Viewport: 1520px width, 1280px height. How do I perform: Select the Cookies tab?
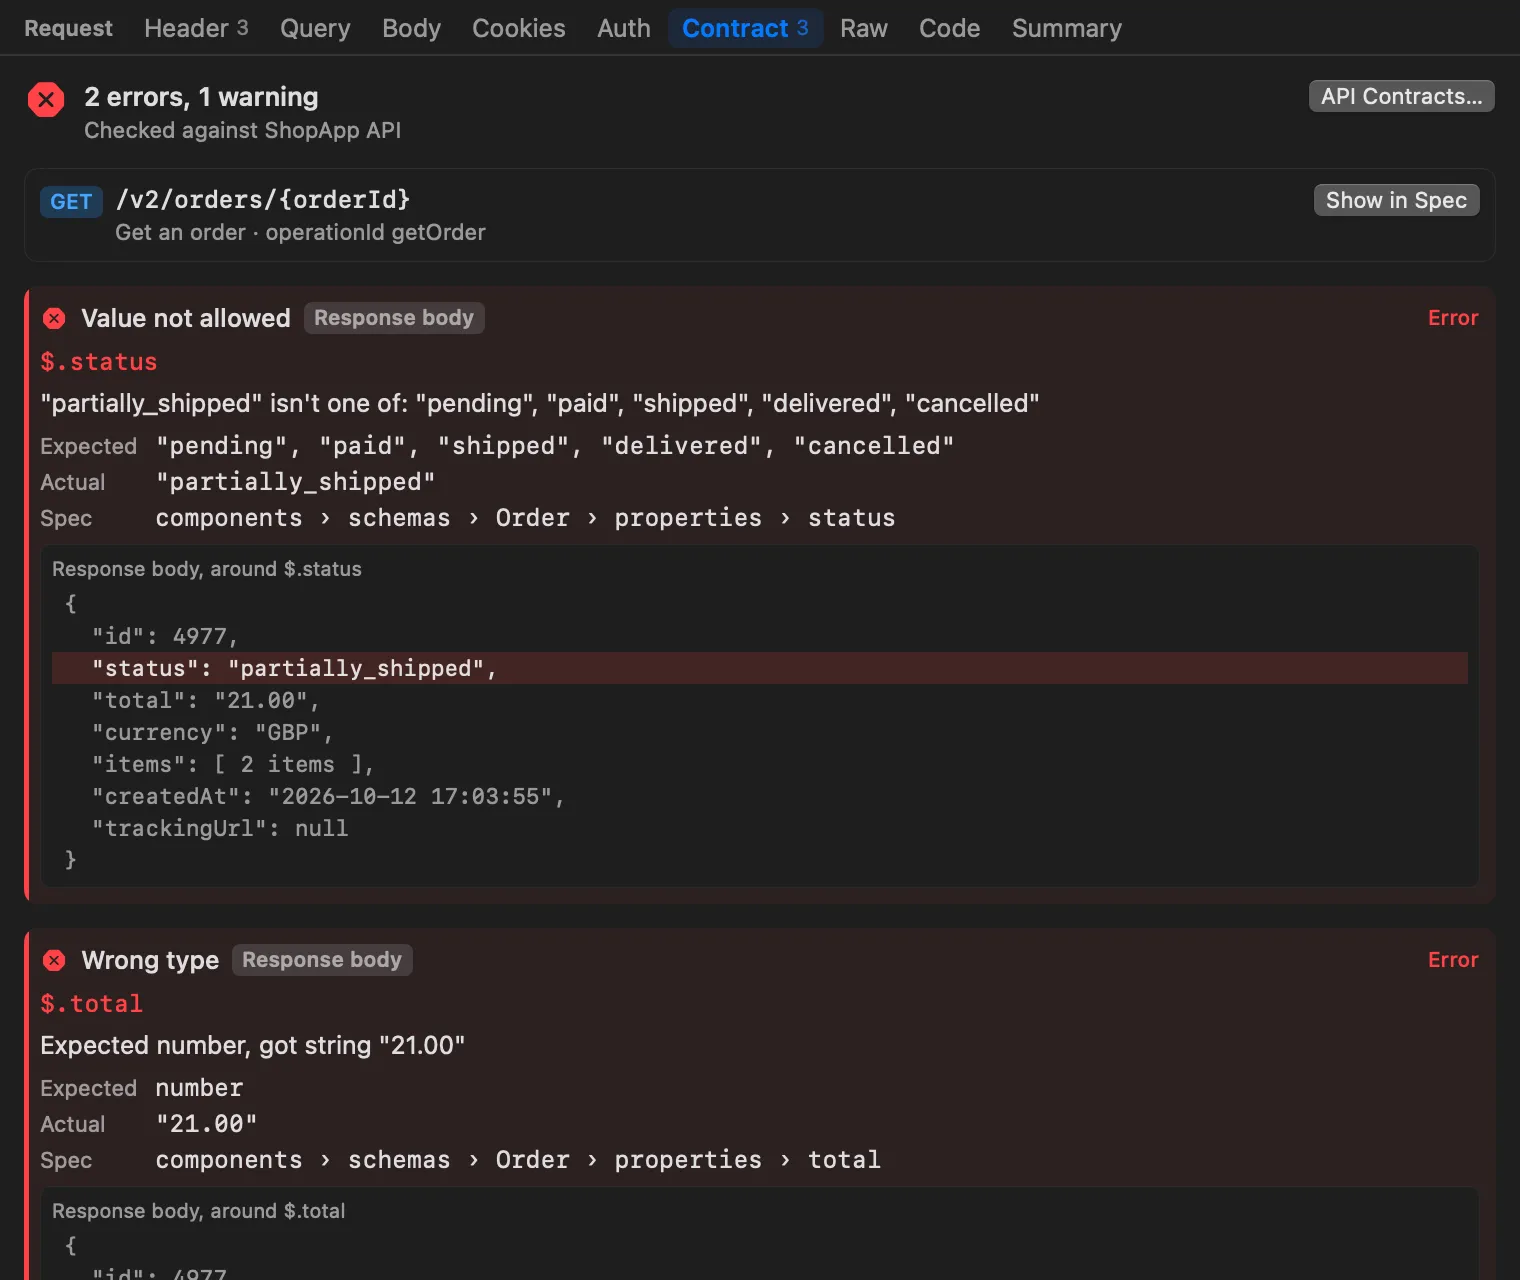[x=519, y=28]
